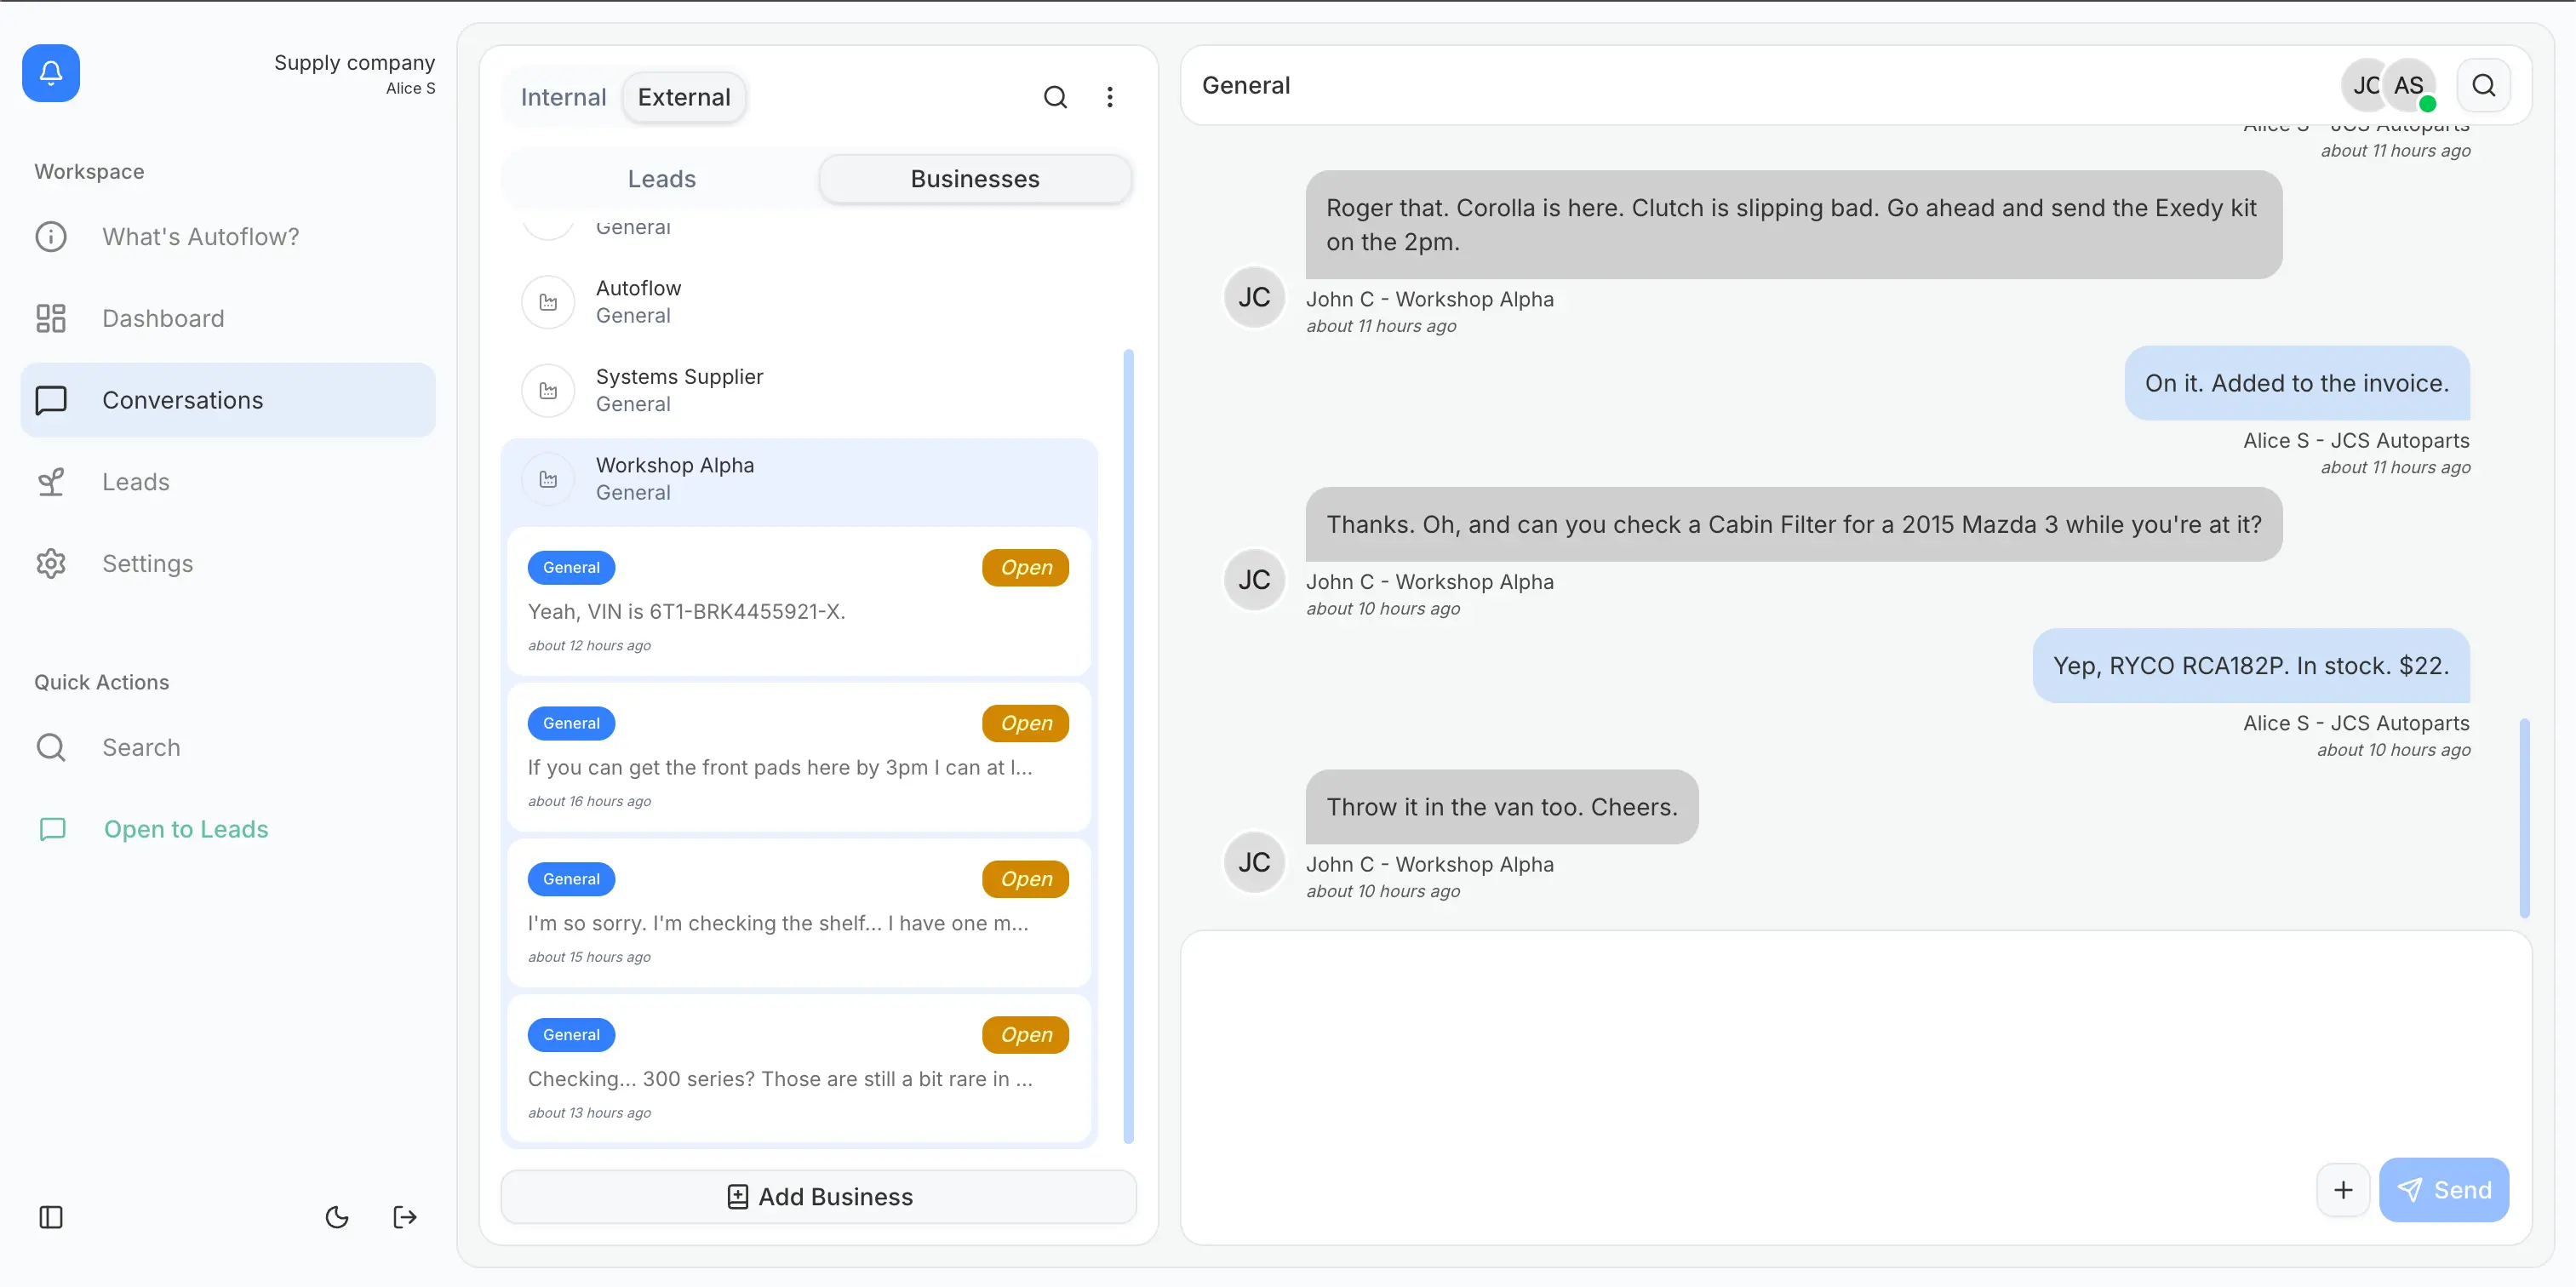Screen dimensions: 2576x1287
Task: Click the JC participant avatar in header
Action: click(2365, 86)
